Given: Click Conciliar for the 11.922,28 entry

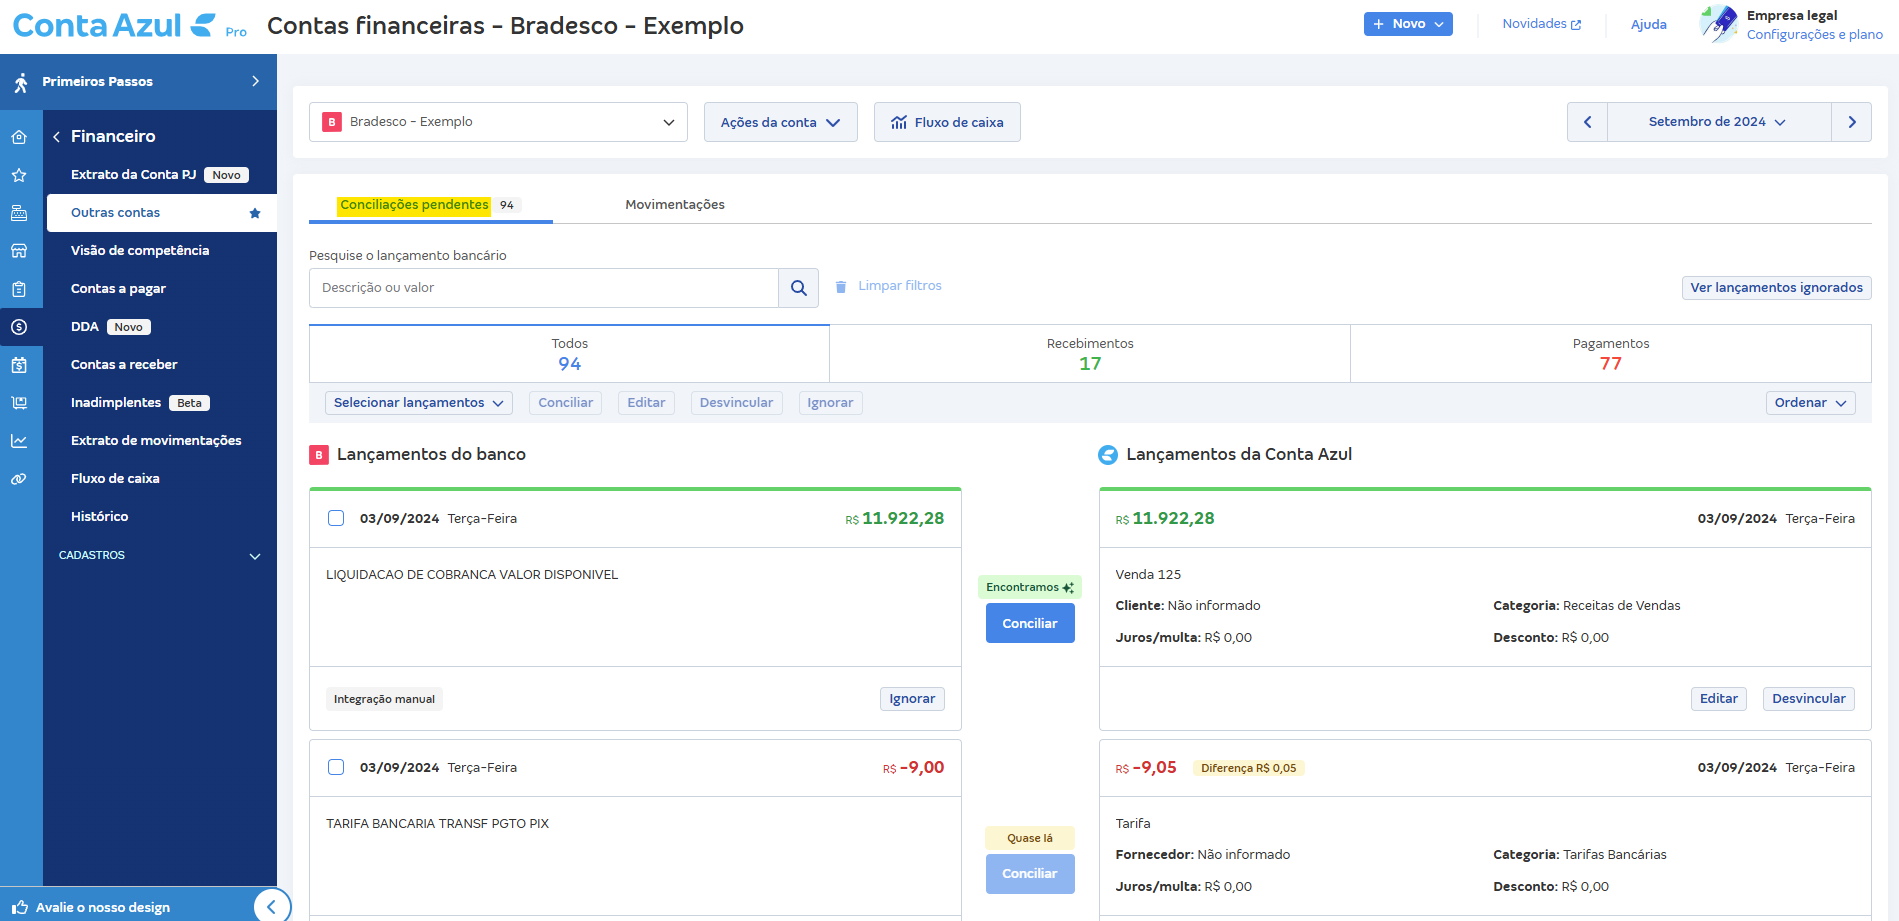Looking at the screenshot, I should pyautogui.click(x=1030, y=623).
